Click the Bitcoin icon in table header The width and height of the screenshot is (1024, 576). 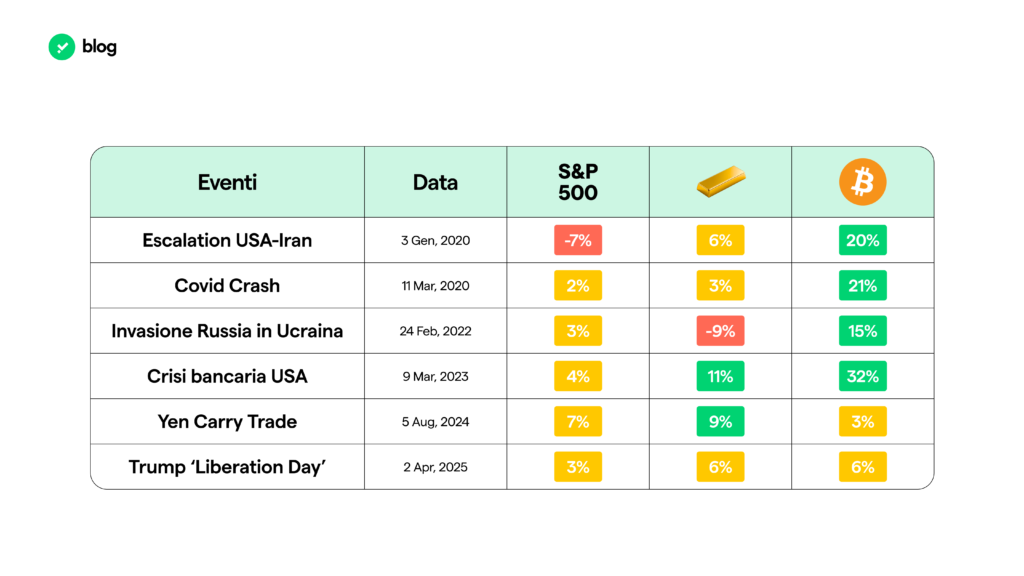point(862,183)
